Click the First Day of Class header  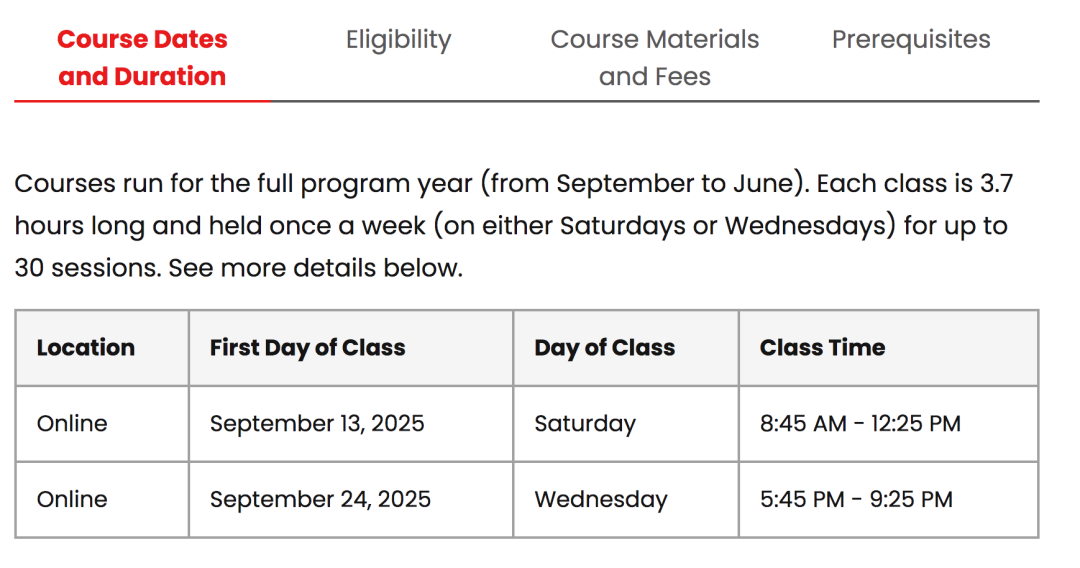[307, 348]
